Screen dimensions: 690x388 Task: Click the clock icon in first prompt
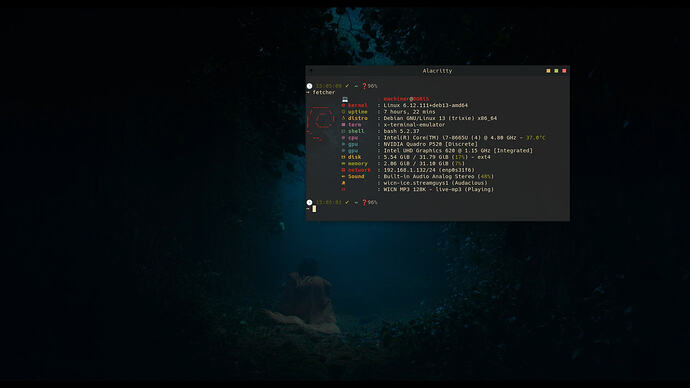pos(309,86)
